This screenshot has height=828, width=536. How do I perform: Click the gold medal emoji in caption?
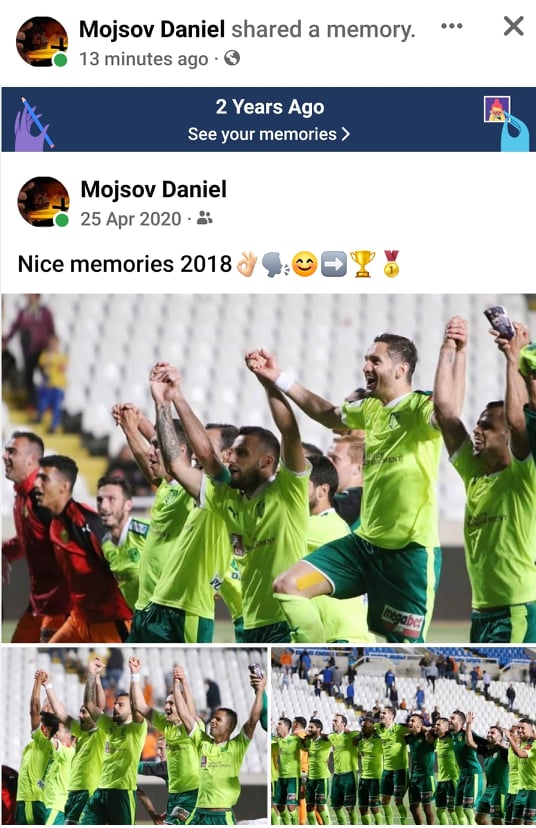[x=391, y=264]
